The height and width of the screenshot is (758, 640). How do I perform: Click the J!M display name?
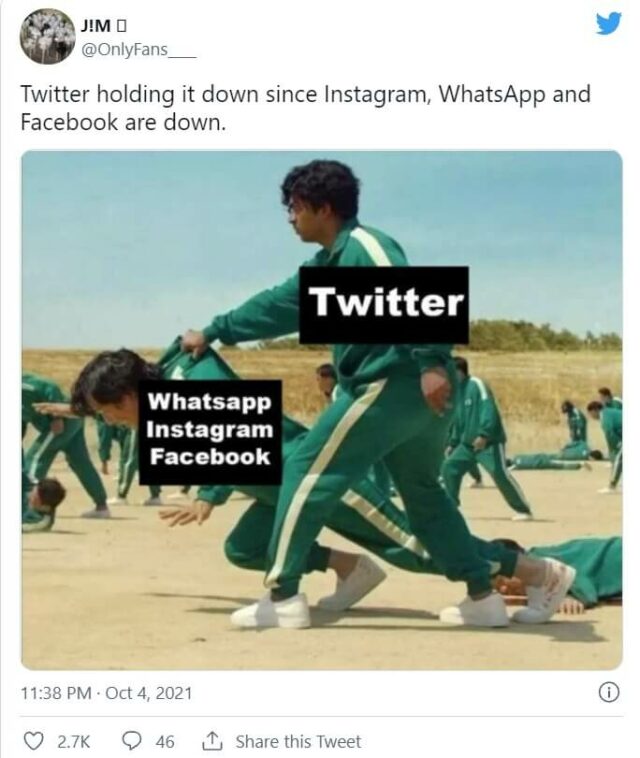(96, 26)
